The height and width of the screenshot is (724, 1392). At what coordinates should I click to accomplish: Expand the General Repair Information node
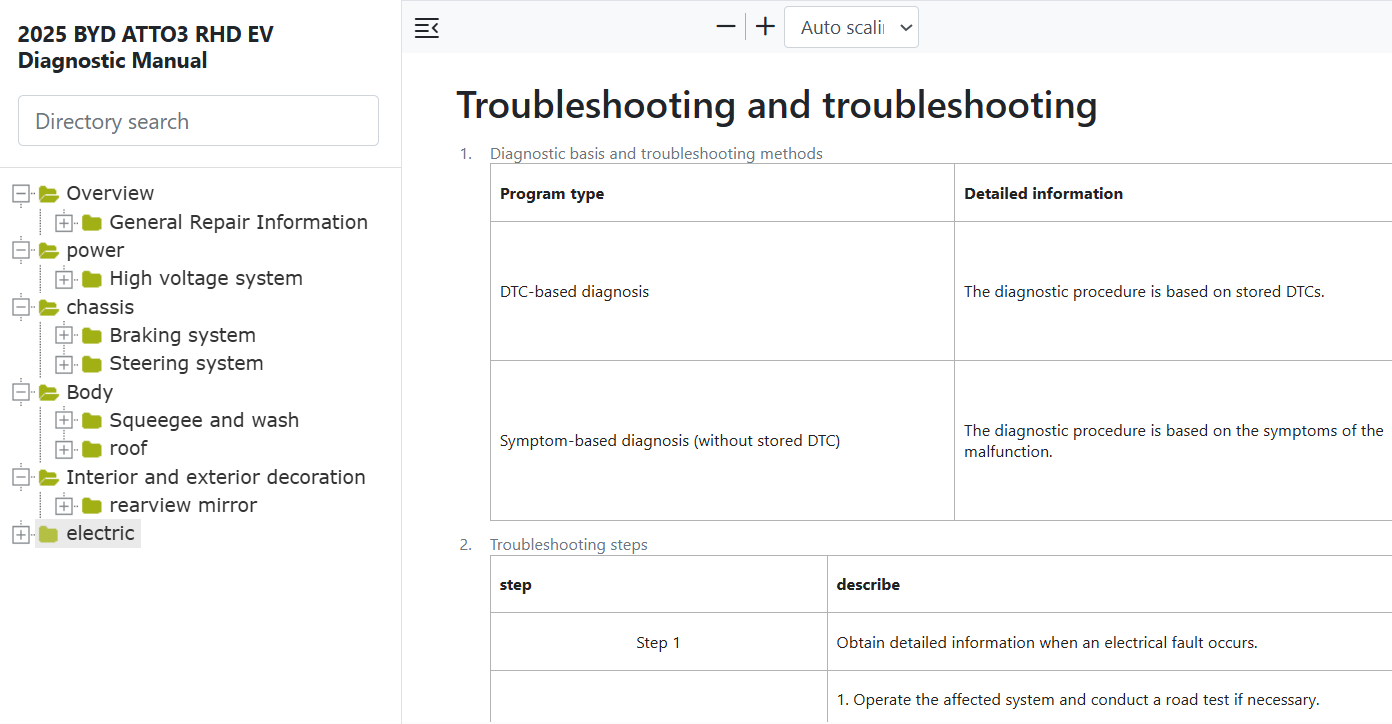click(64, 222)
